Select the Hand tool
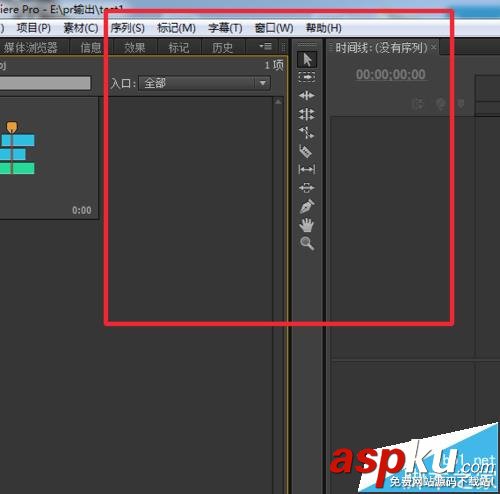The image size is (500, 494). (x=307, y=225)
